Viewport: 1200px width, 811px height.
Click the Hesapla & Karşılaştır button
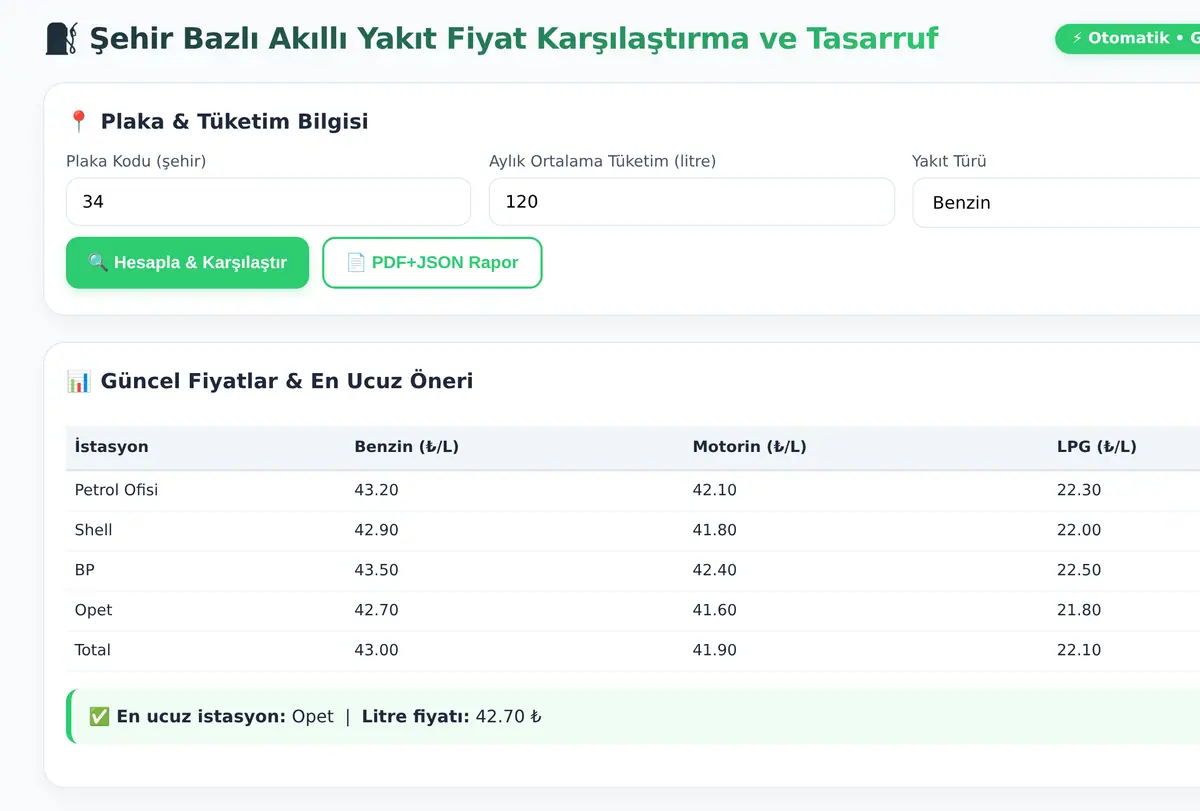click(x=188, y=263)
